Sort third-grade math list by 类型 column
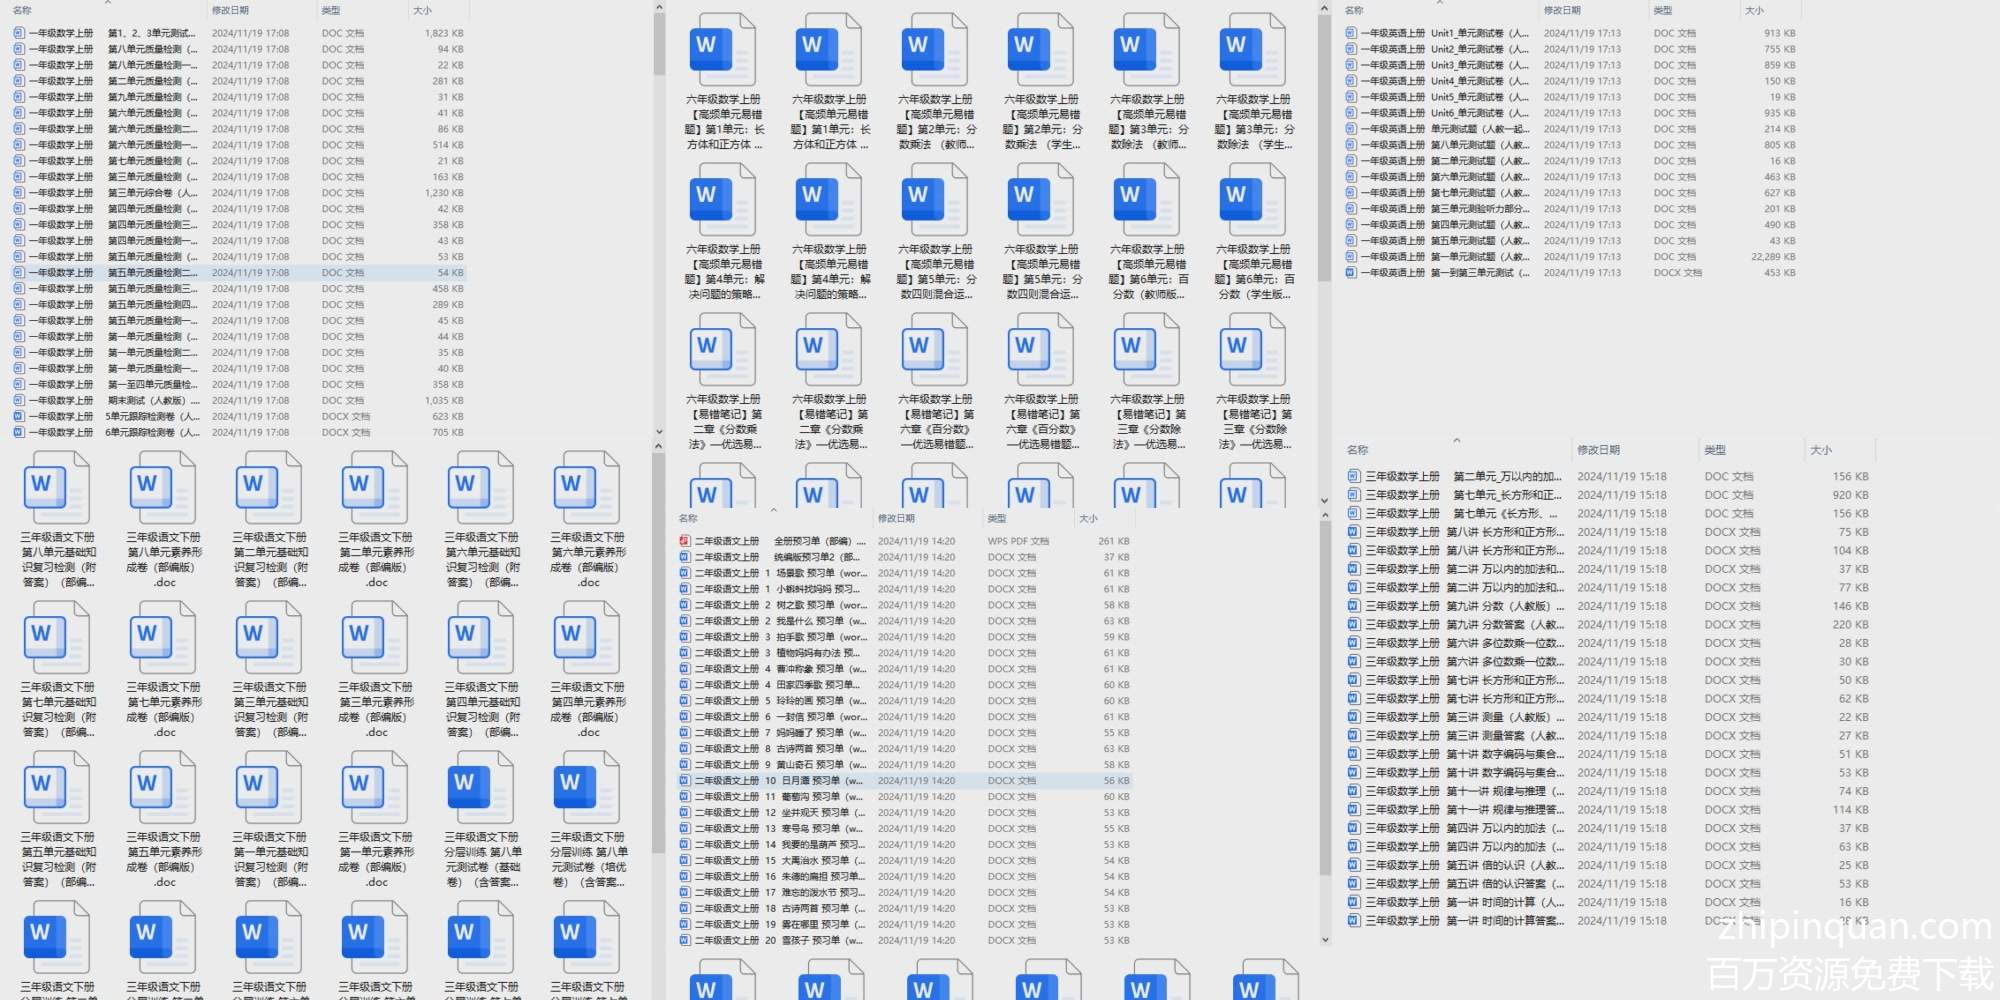This screenshot has height=1000, width=2000. [1715, 450]
